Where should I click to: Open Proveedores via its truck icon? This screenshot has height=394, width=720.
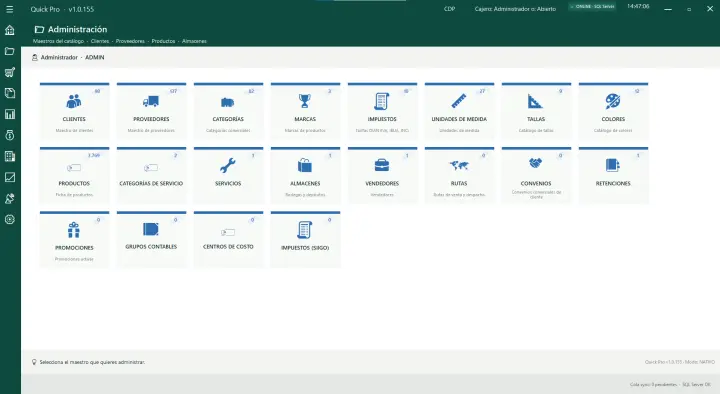point(151,101)
